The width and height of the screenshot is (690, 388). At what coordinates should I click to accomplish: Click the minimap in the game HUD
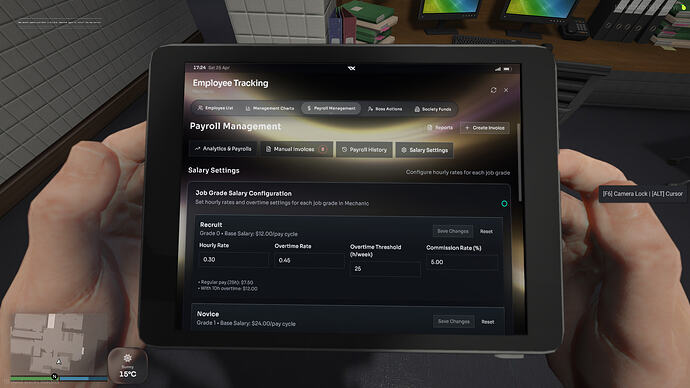click(59, 345)
